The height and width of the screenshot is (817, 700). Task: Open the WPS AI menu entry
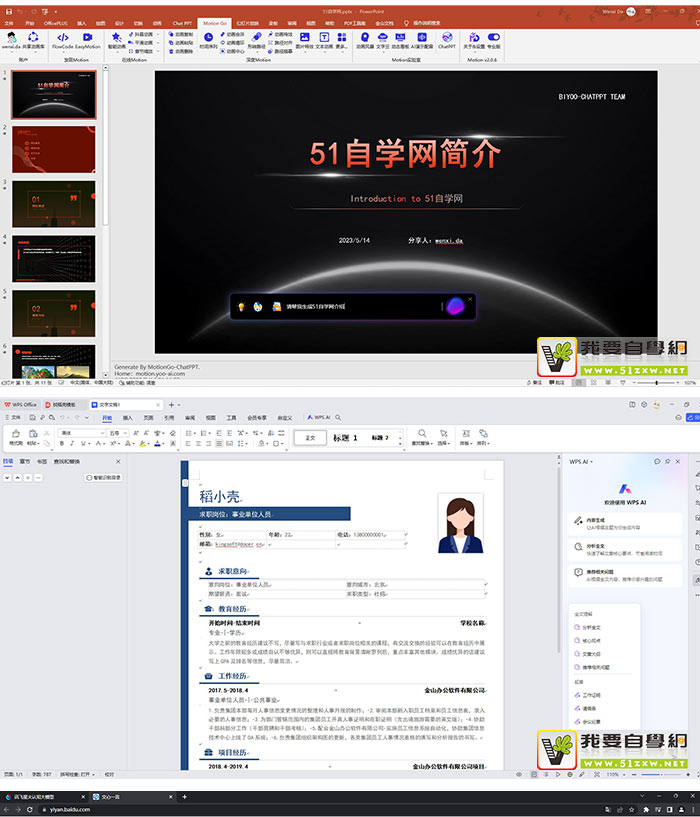click(319, 417)
